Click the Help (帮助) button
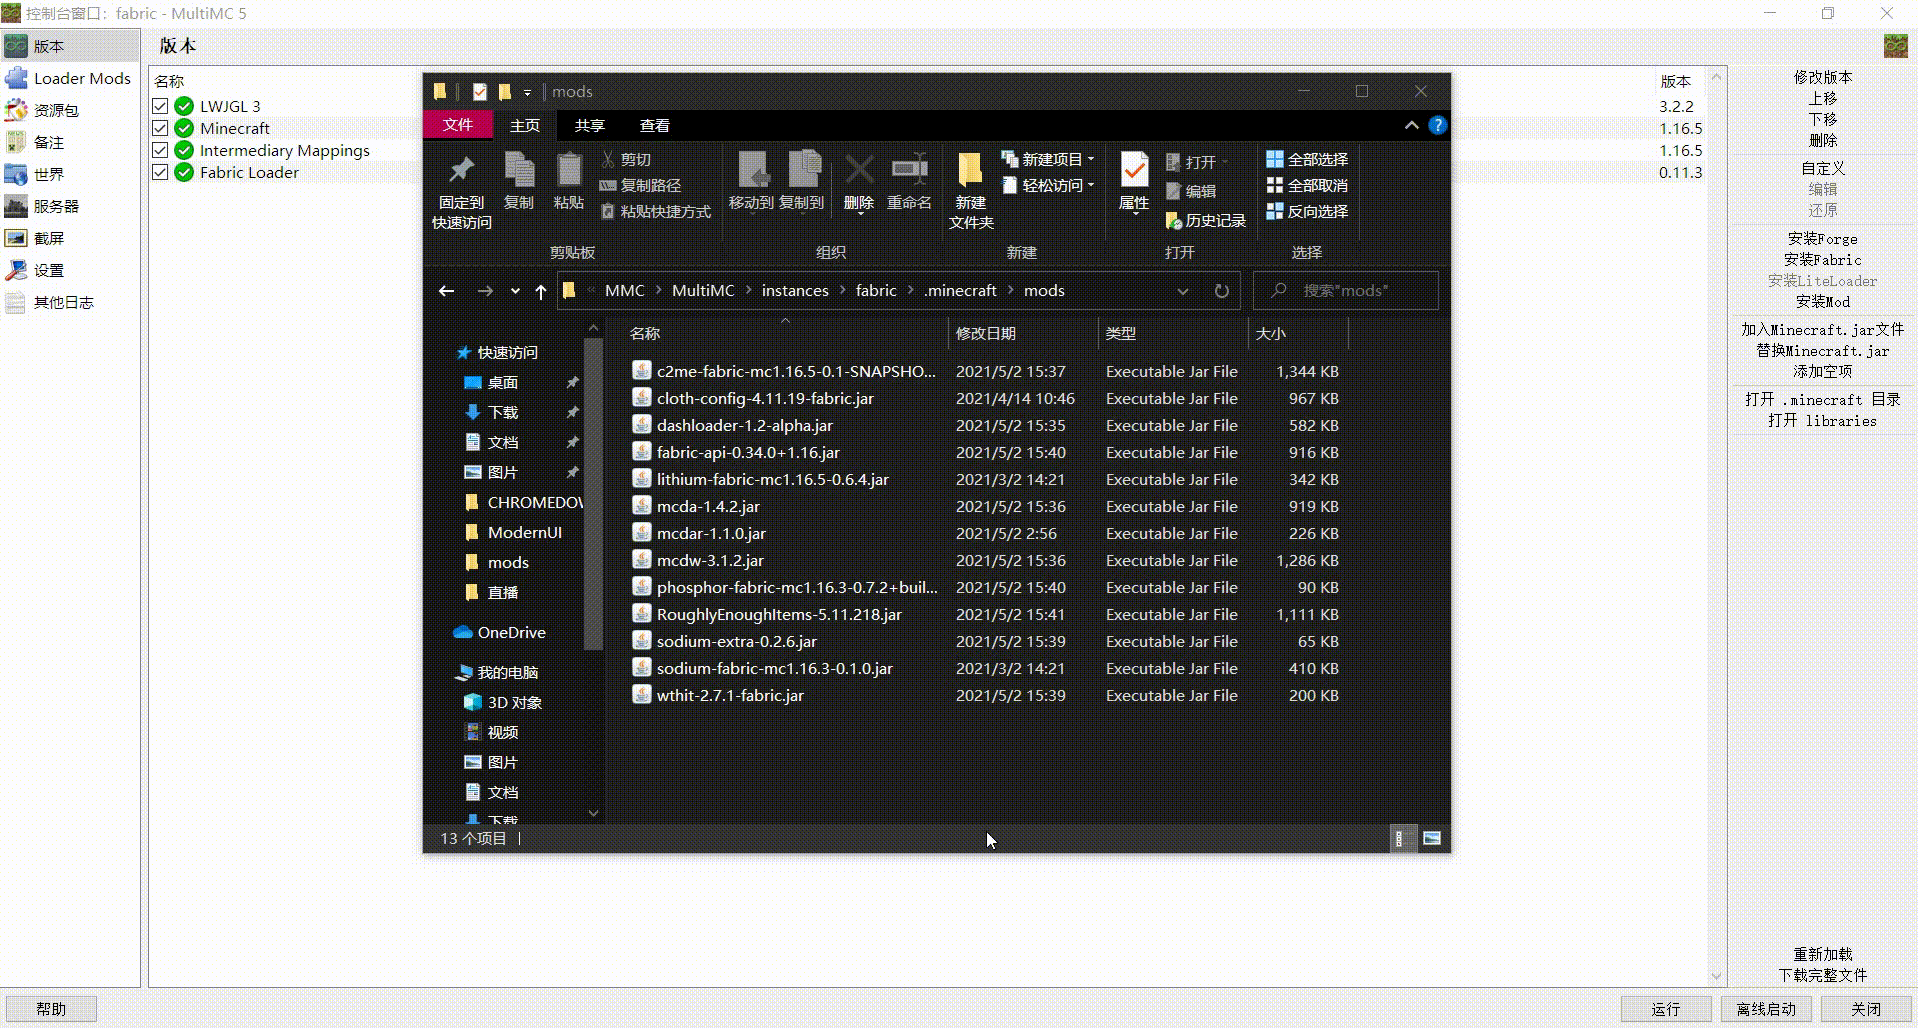The height and width of the screenshot is (1028, 1918). [x=51, y=1009]
